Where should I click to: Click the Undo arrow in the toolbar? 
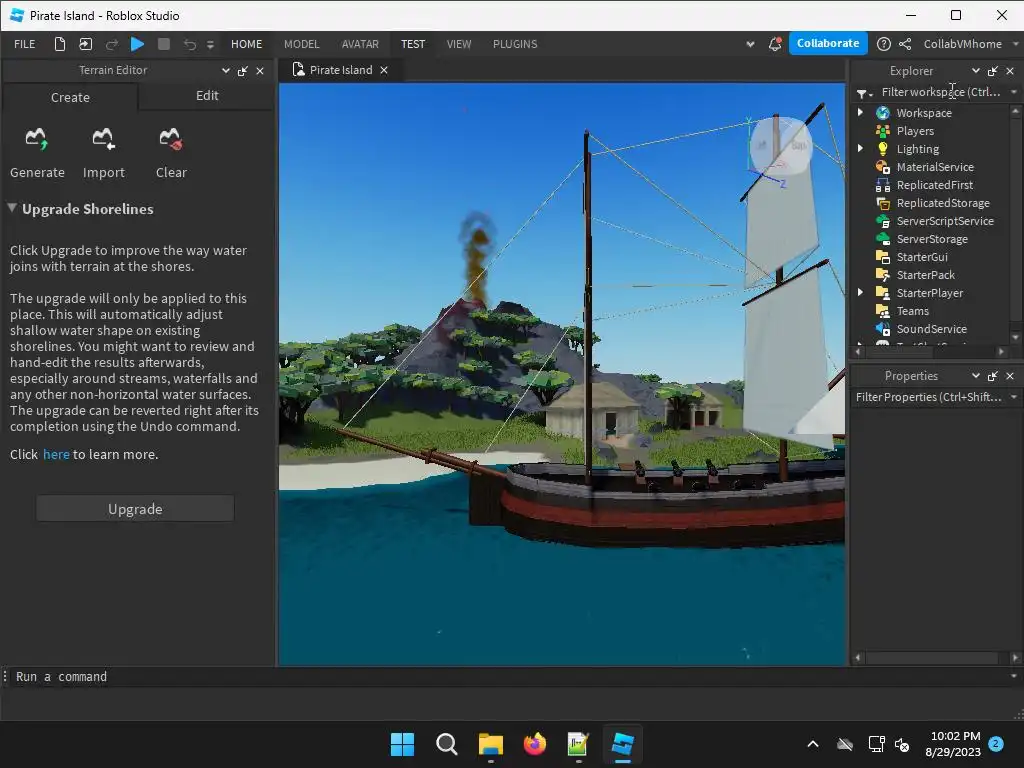[x=189, y=44]
